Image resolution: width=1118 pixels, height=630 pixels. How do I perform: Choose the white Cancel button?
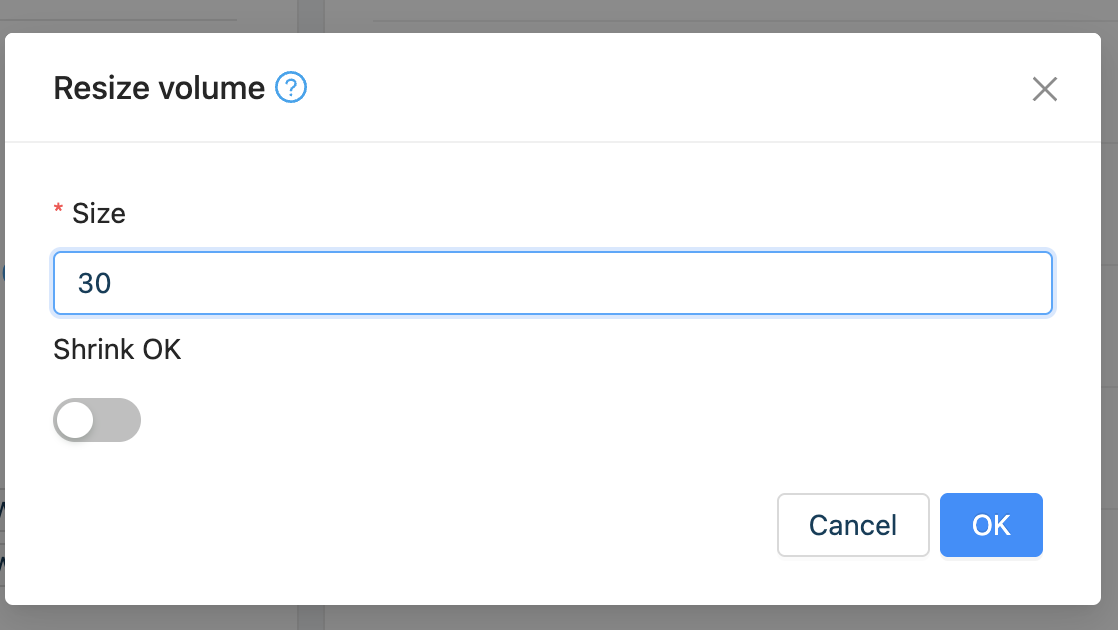coord(853,525)
